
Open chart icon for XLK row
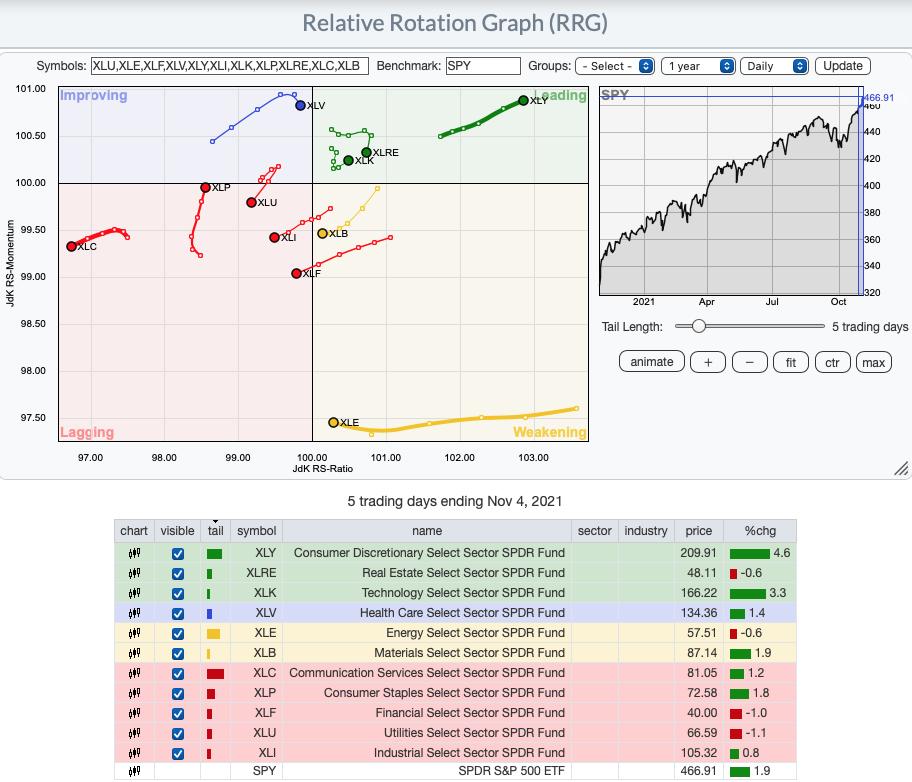[134, 593]
